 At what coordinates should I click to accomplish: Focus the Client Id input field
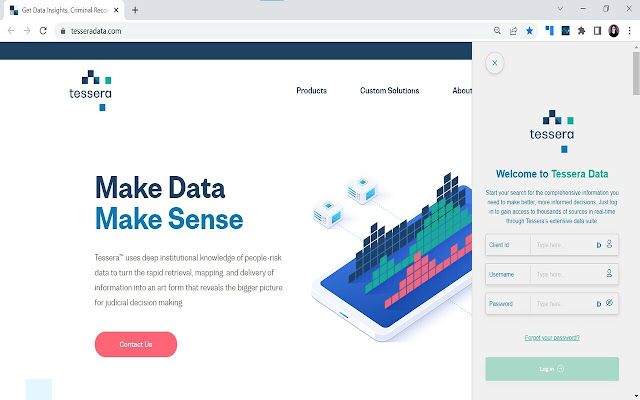(552, 245)
